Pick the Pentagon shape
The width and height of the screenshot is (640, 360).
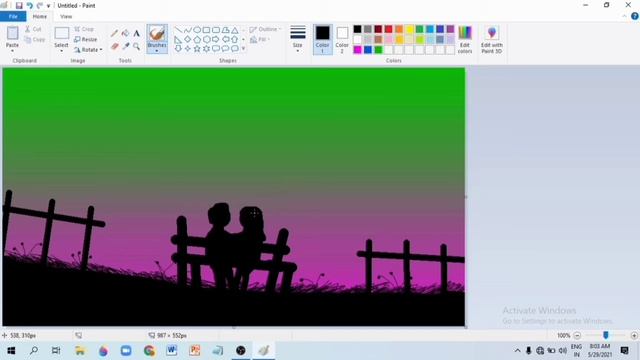click(197, 40)
